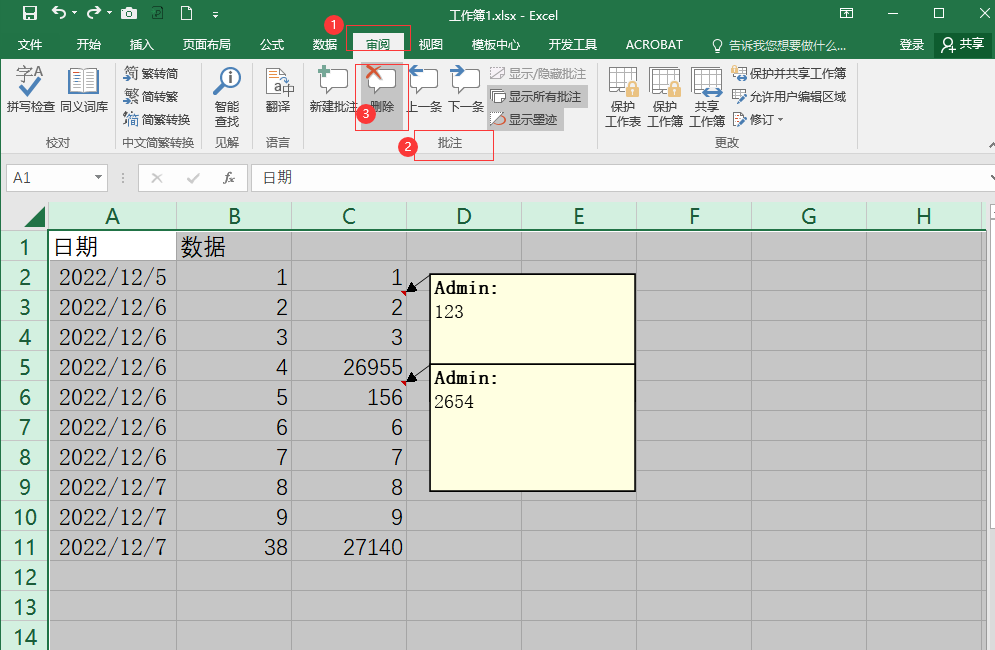Click 共享工作簿 share workbook

point(706,97)
